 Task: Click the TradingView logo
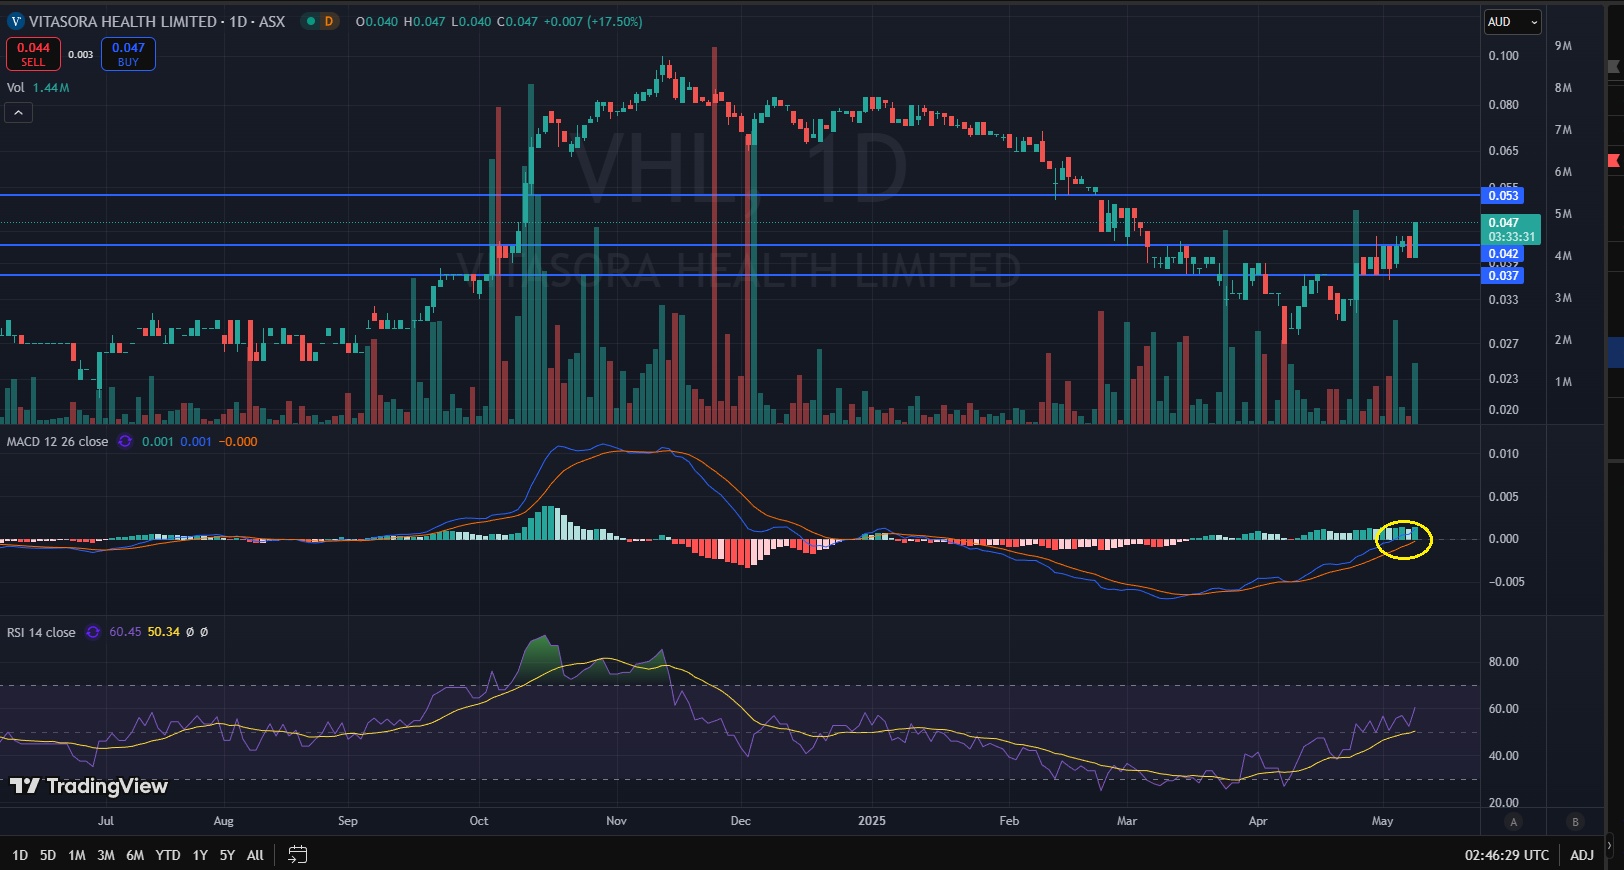point(89,786)
